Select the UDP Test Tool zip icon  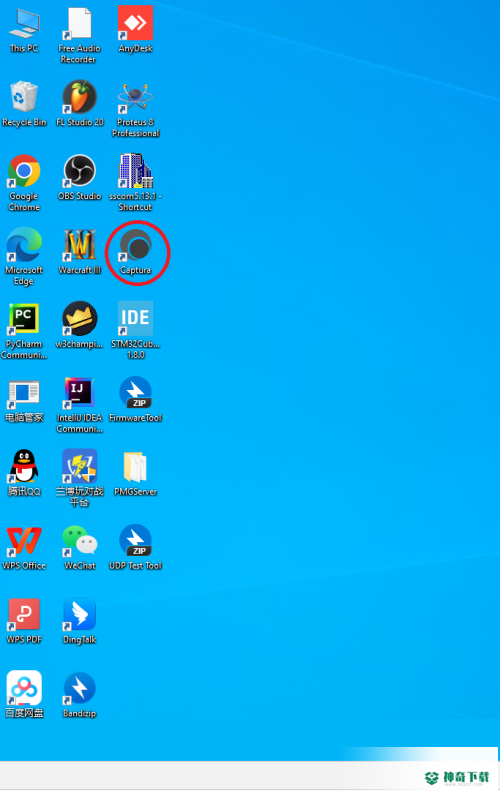[135, 540]
